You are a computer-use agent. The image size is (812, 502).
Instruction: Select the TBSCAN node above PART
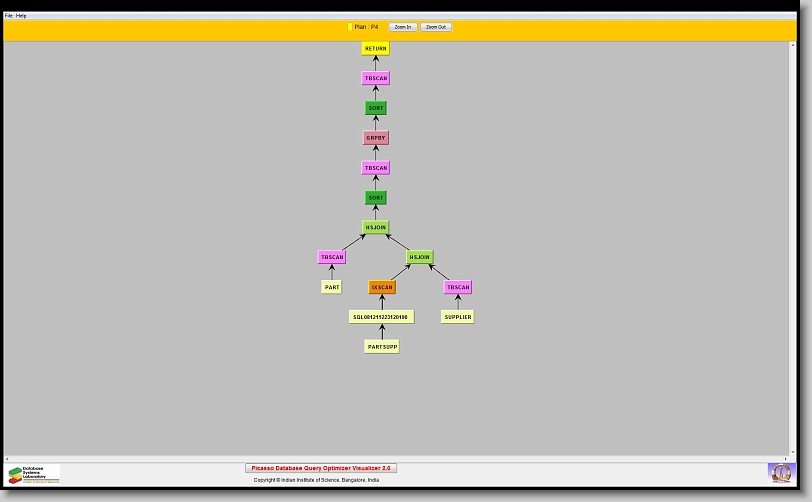pyautogui.click(x=332, y=257)
